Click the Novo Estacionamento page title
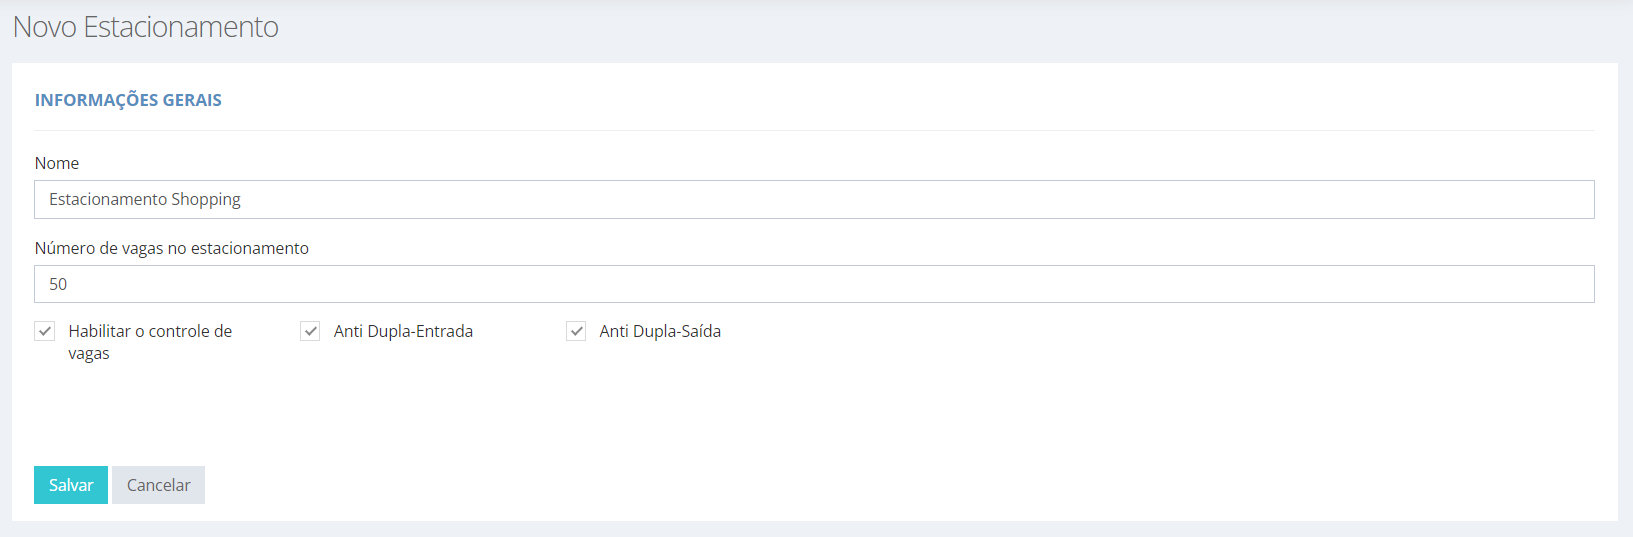Screen dimensions: 1633x537 pyautogui.click(x=146, y=27)
